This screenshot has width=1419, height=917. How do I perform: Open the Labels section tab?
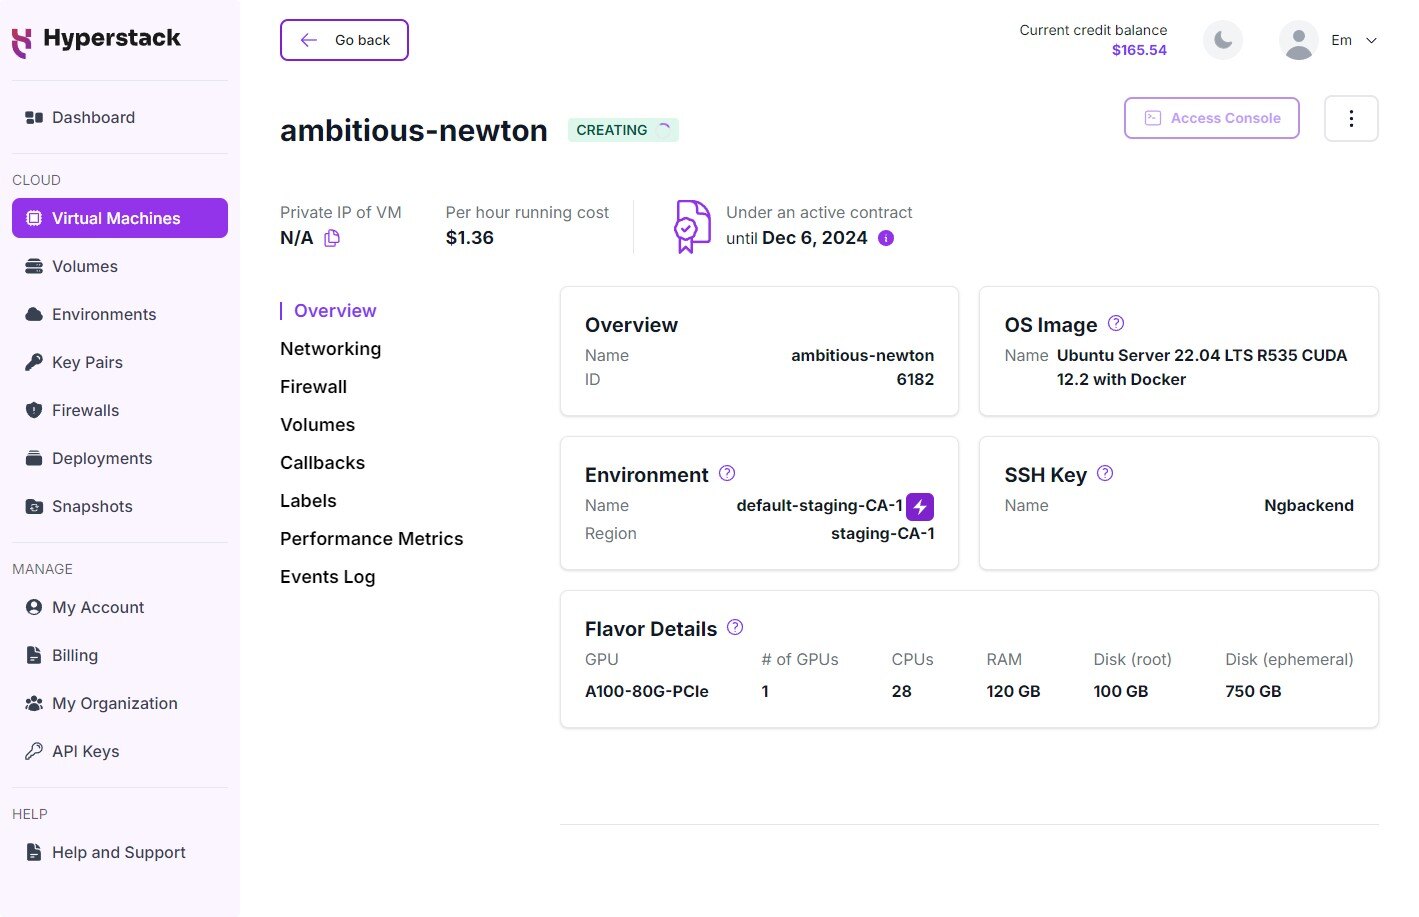click(x=308, y=501)
